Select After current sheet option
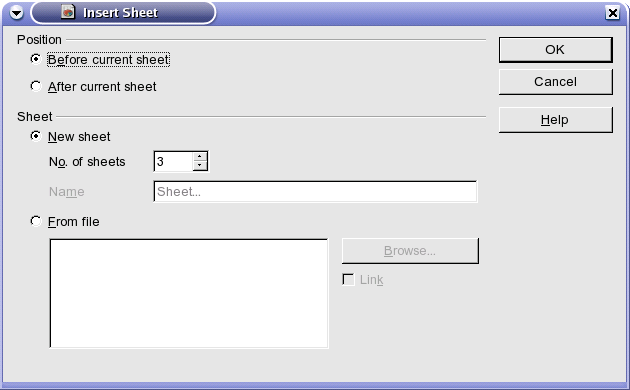This screenshot has width=630, height=390. coord(36,86)
